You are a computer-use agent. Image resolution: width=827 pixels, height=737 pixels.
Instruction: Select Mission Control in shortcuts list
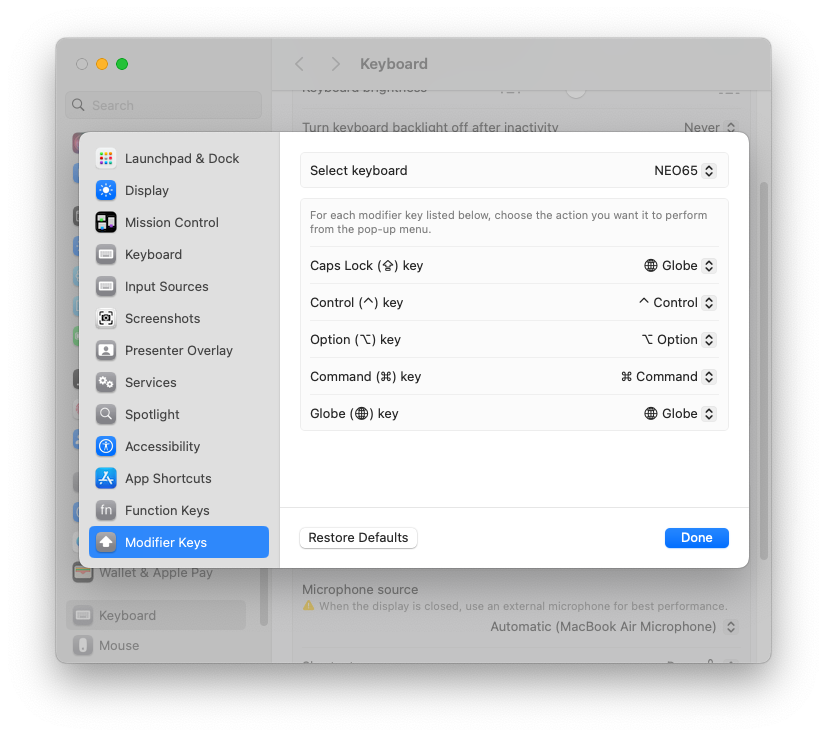point(179,222)
